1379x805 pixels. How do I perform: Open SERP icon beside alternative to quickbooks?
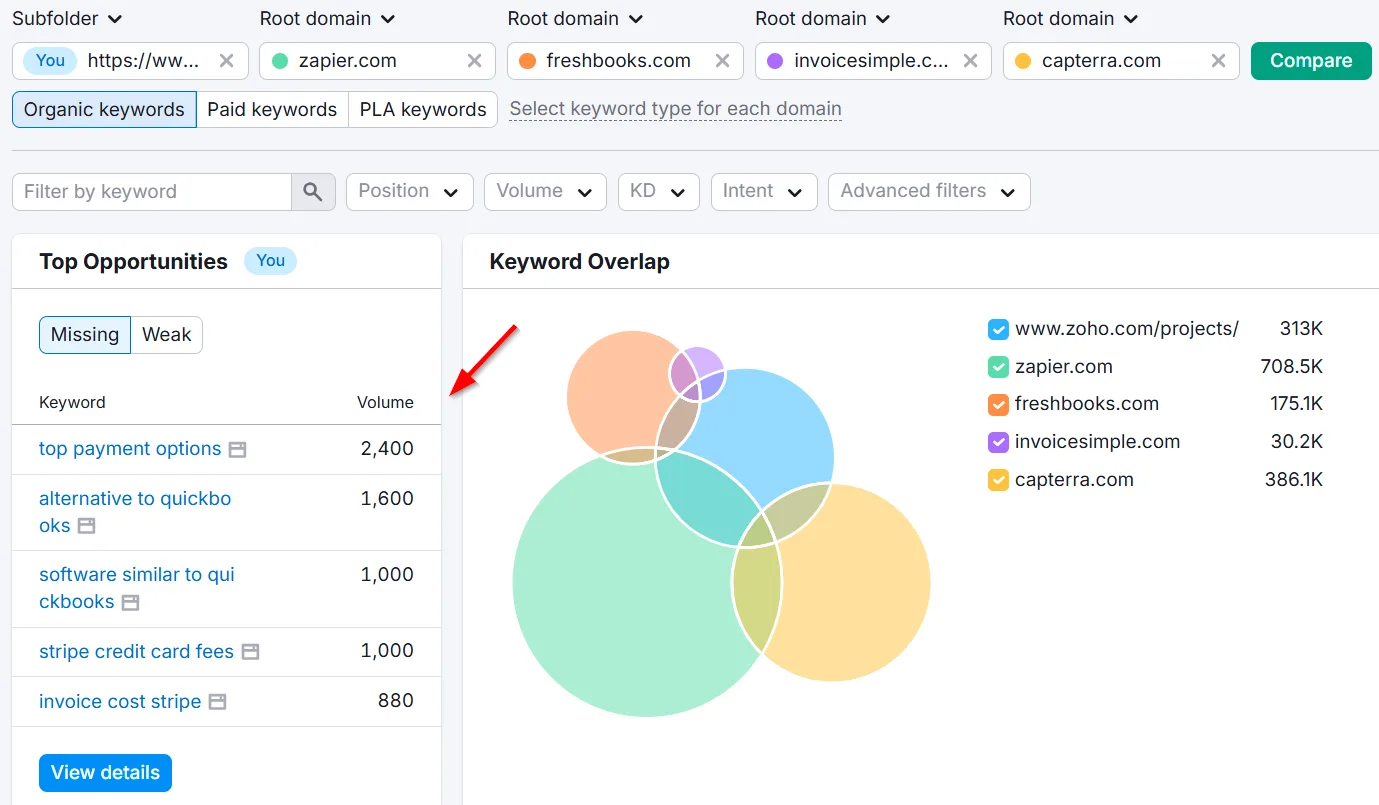pos(87,526)
